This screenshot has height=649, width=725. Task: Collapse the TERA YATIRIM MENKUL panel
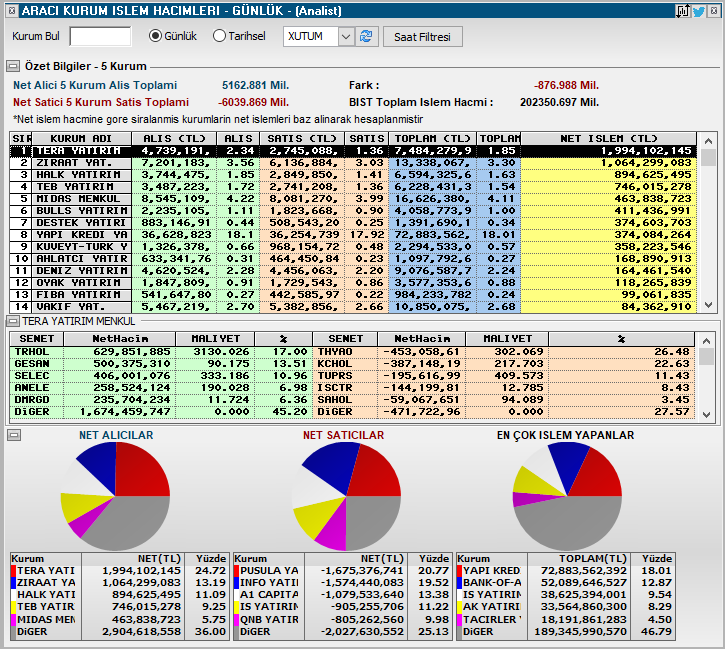13,321
